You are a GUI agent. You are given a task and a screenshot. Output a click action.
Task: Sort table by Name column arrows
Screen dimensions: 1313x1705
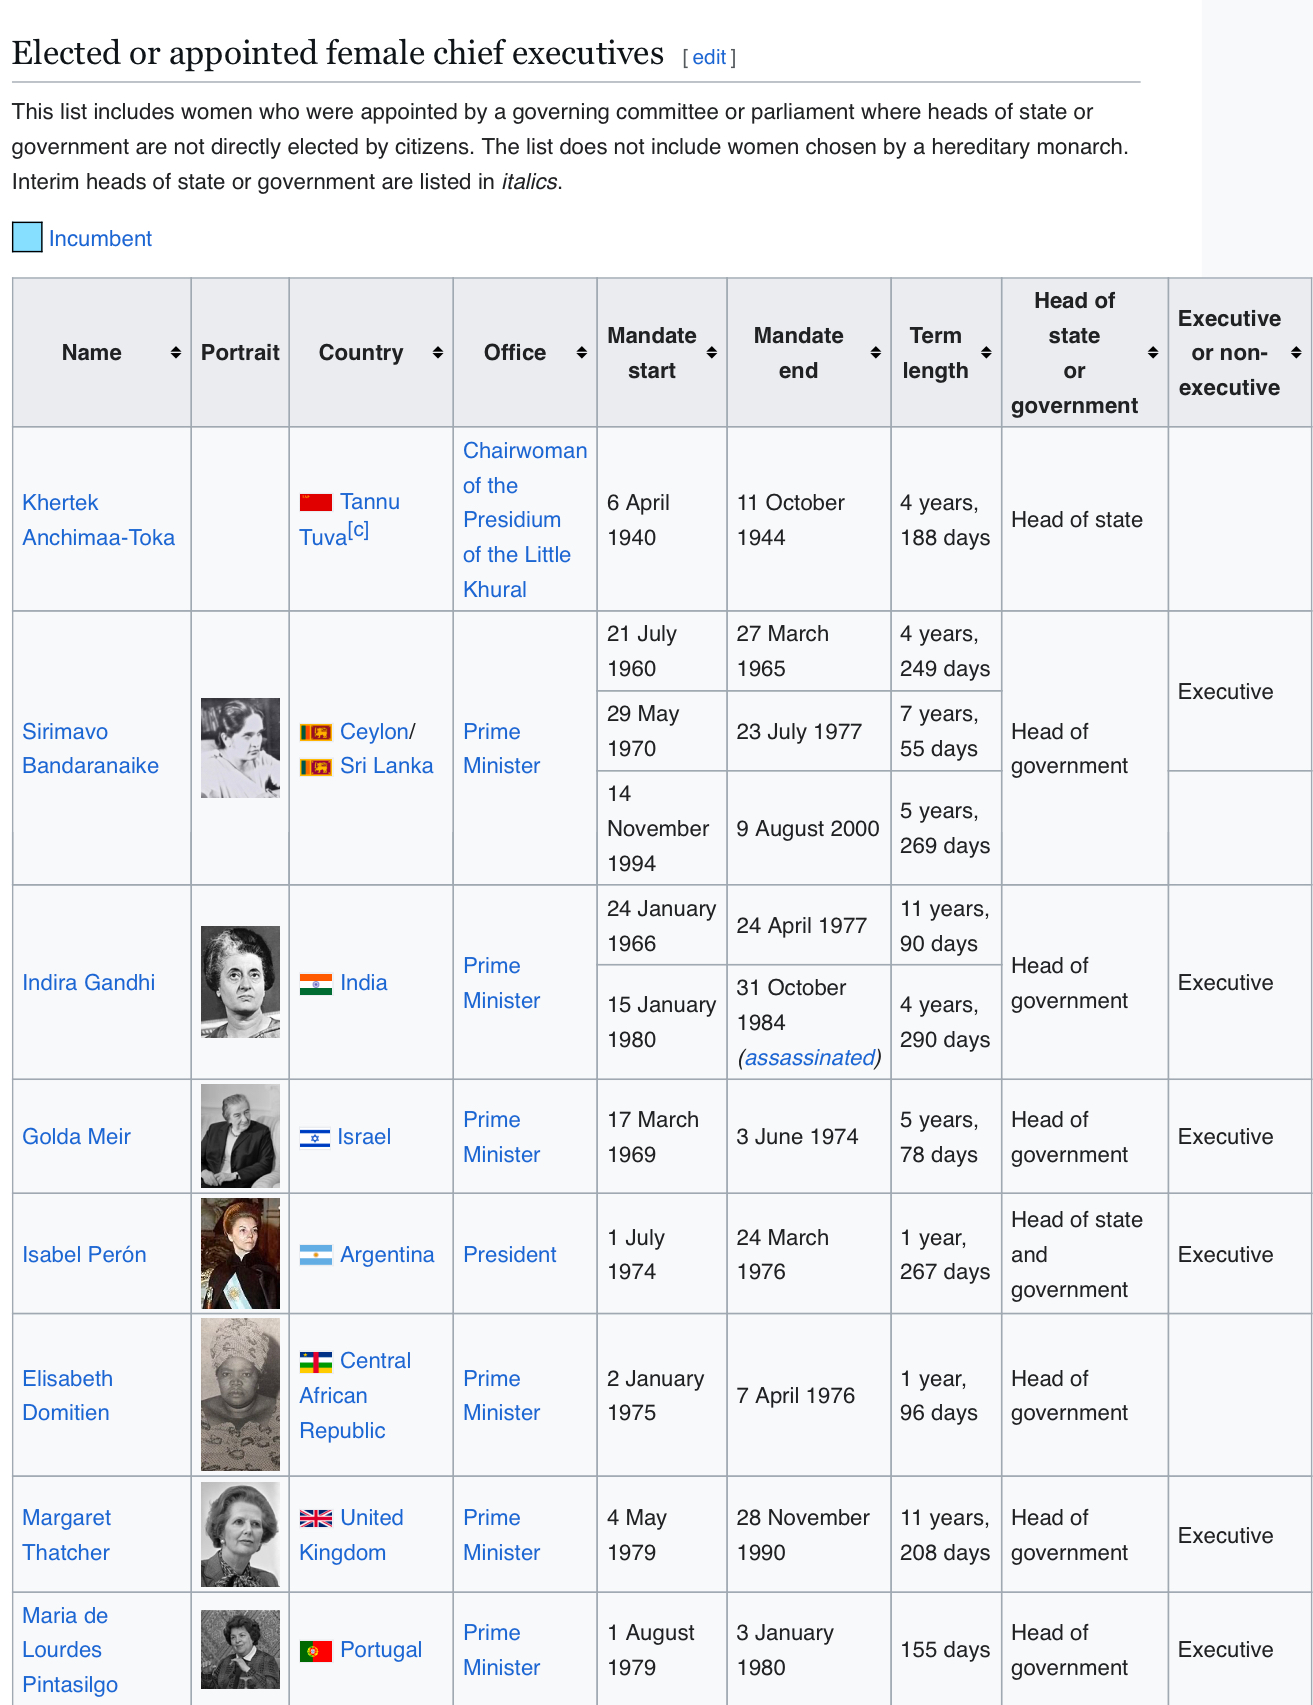coord(175,353)
